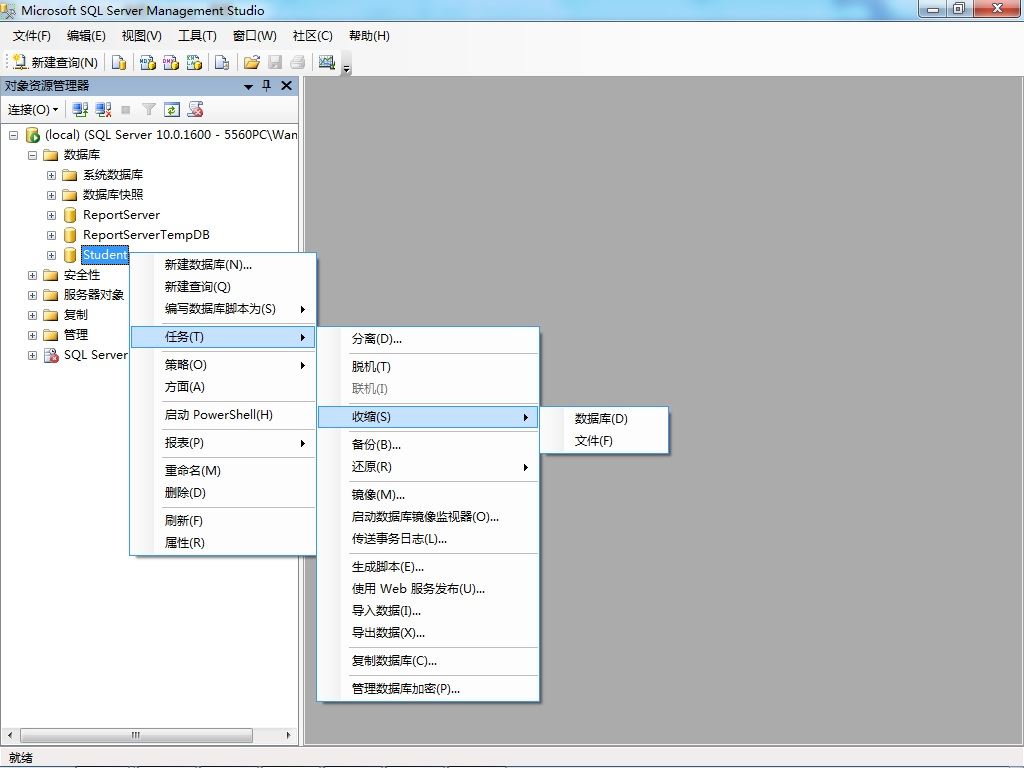Open the 社区(C) menu

pos(312,36)
